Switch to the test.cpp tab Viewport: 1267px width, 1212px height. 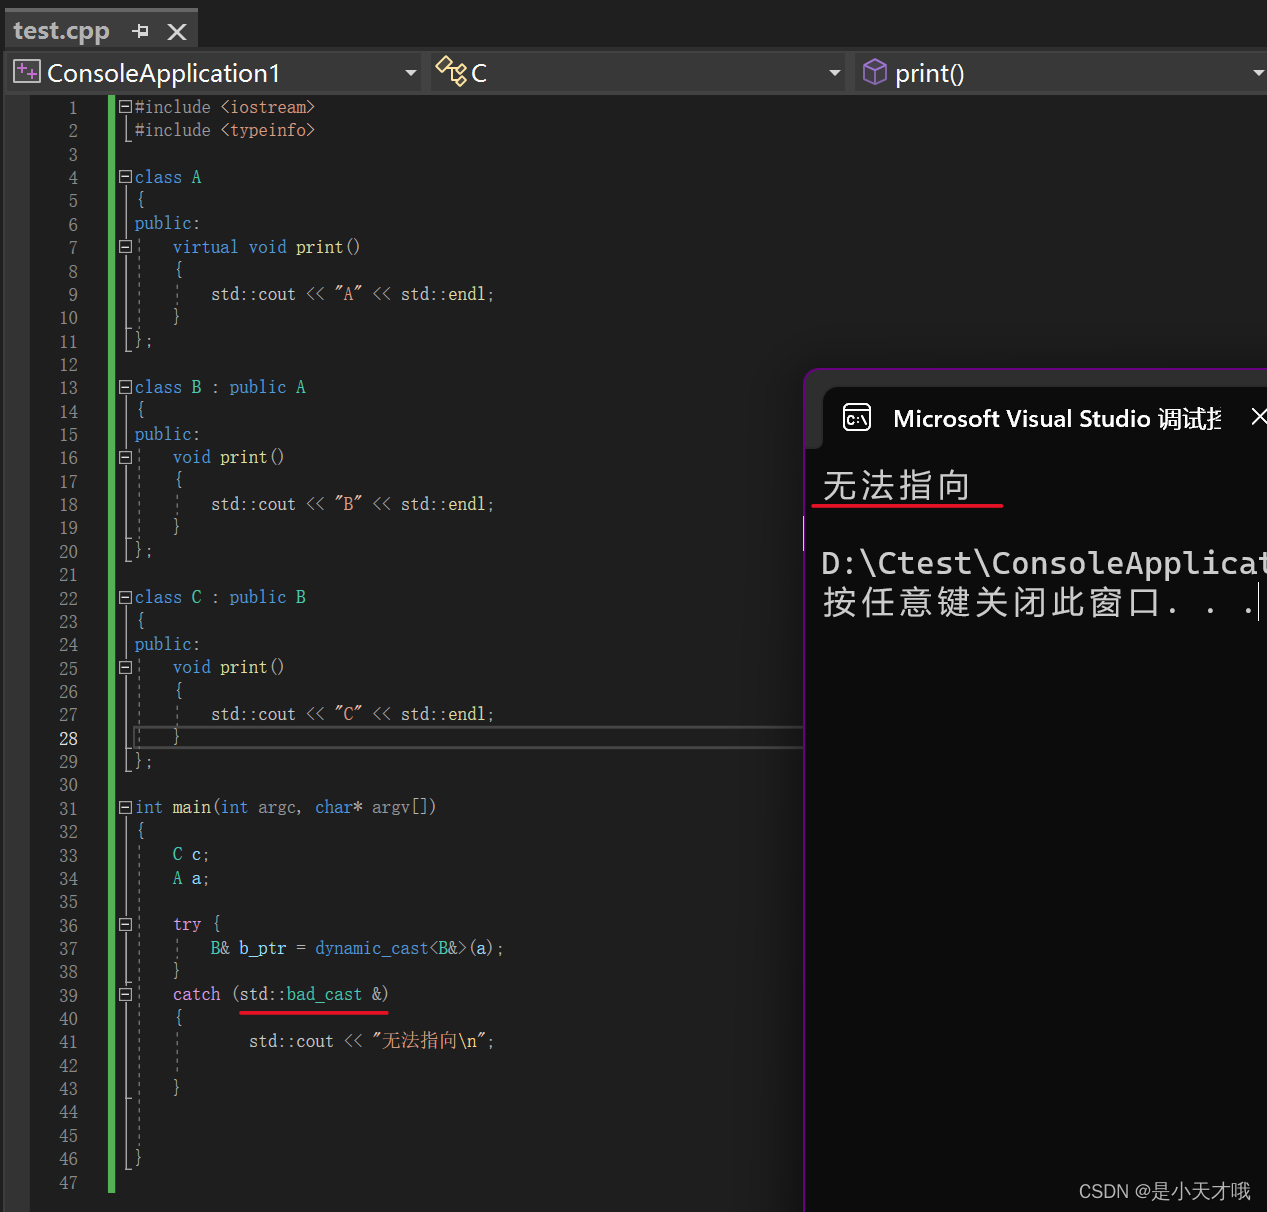62,30
